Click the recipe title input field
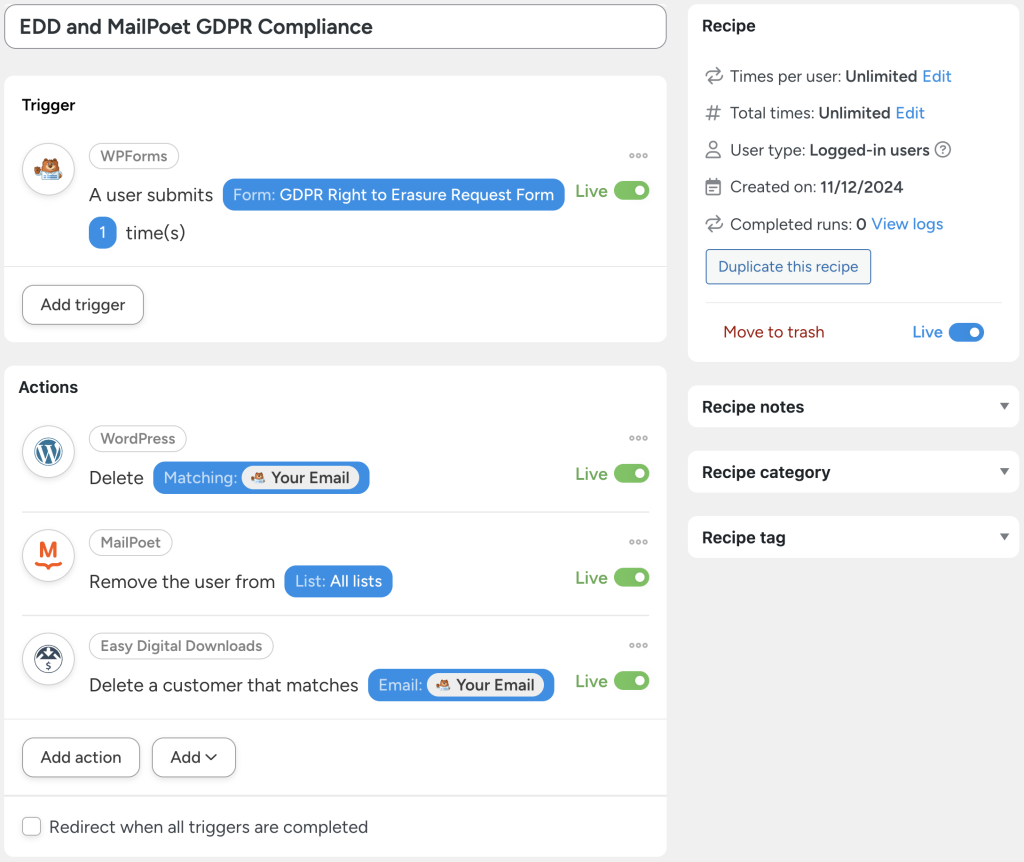 click(x=335, y=27)
